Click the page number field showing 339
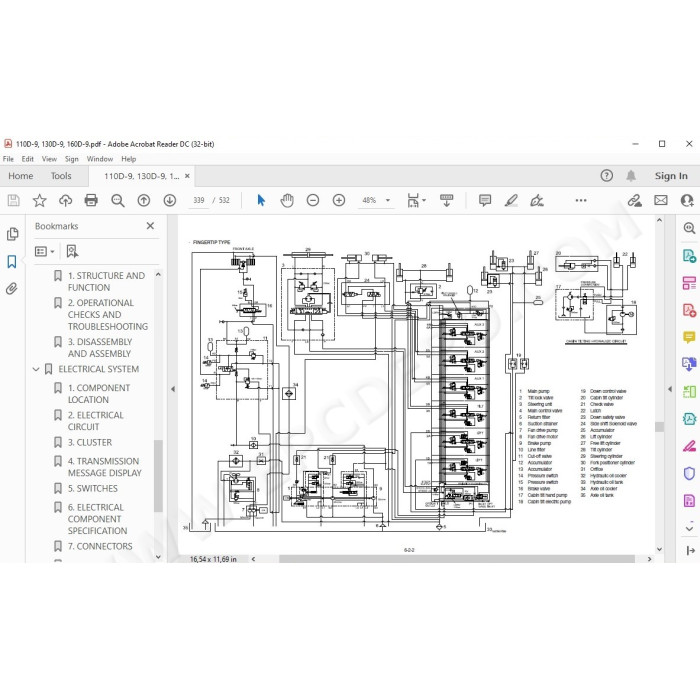The height and width of the screenshot is (700, 700). tap(199, 200)
